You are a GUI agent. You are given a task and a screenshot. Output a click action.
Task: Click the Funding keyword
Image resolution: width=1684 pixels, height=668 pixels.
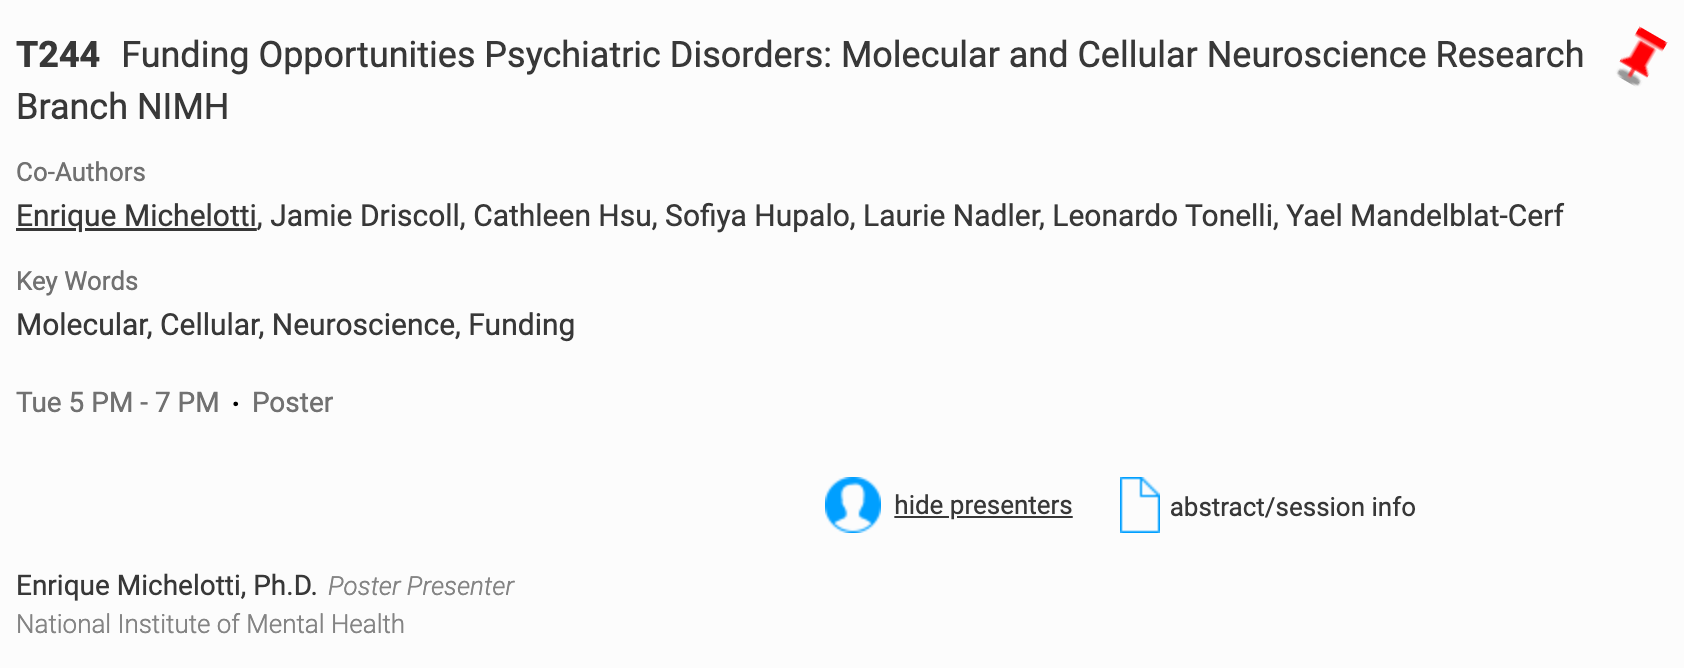[521, 325]
